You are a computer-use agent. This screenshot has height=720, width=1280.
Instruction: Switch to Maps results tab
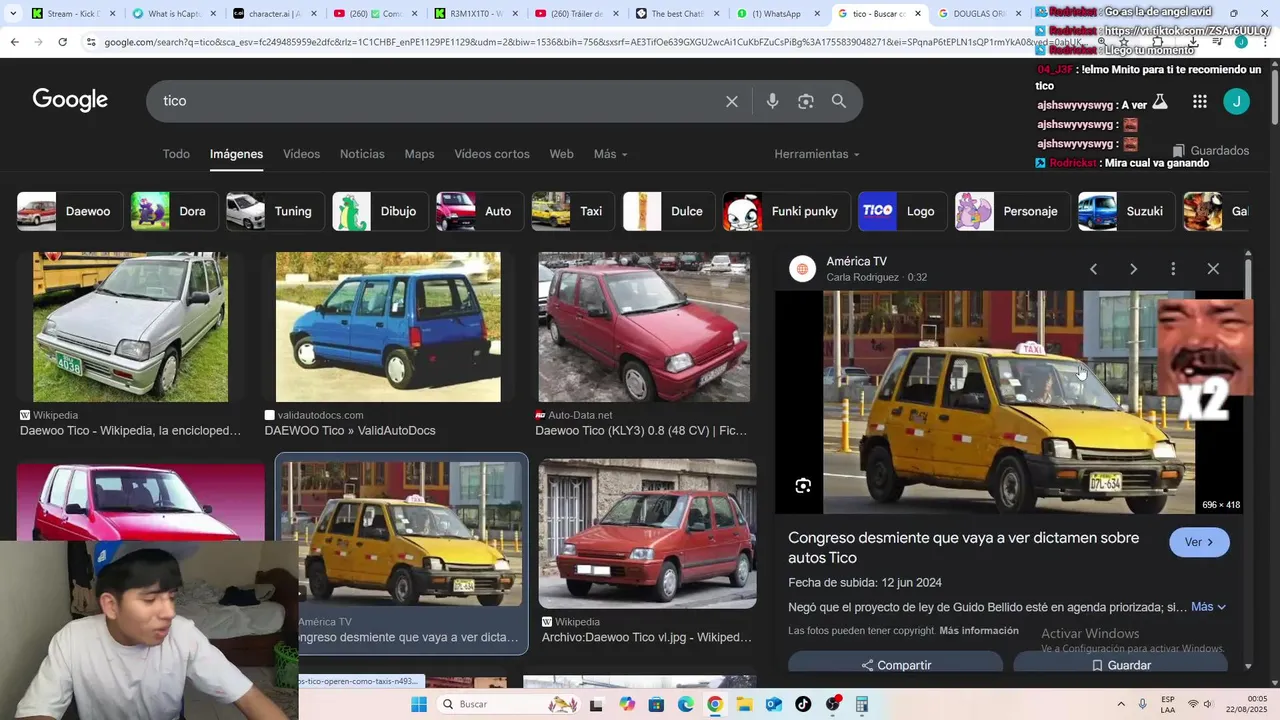pyautogui.click(x=419, y=154)
